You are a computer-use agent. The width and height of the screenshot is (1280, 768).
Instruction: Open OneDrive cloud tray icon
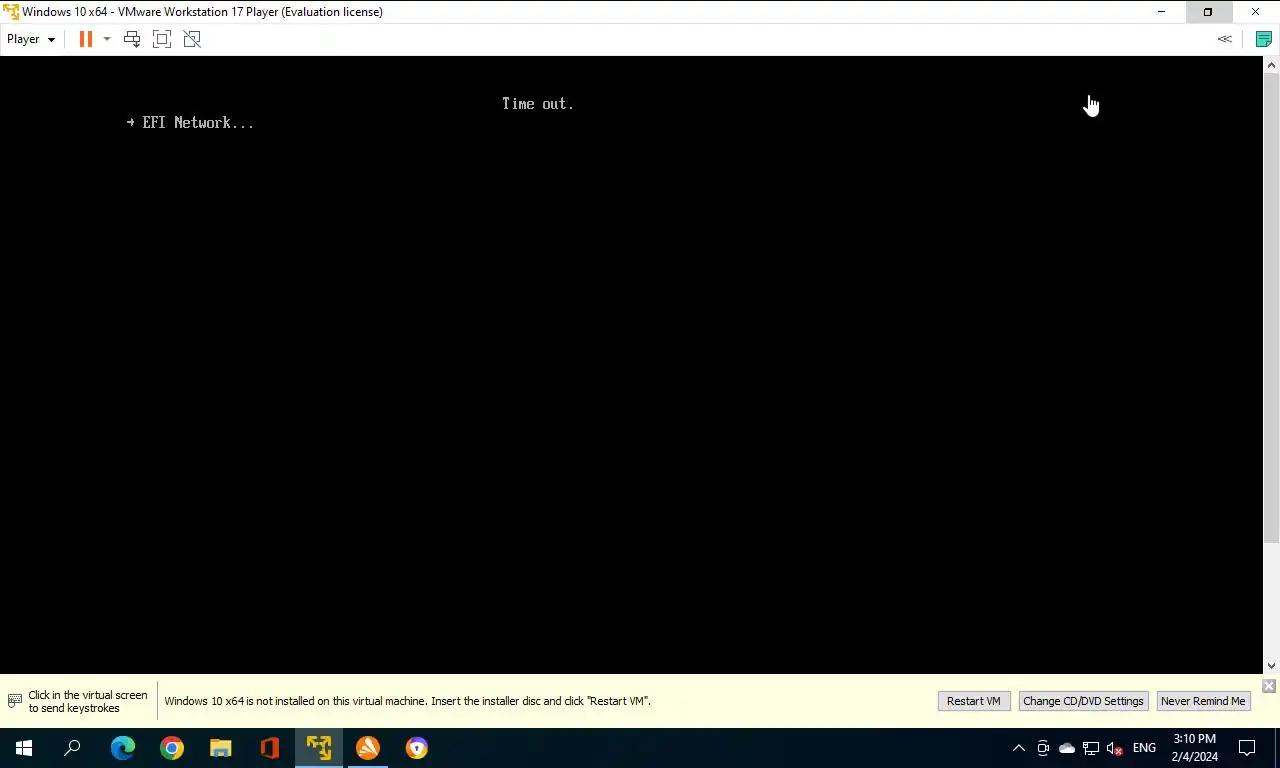1067,748
